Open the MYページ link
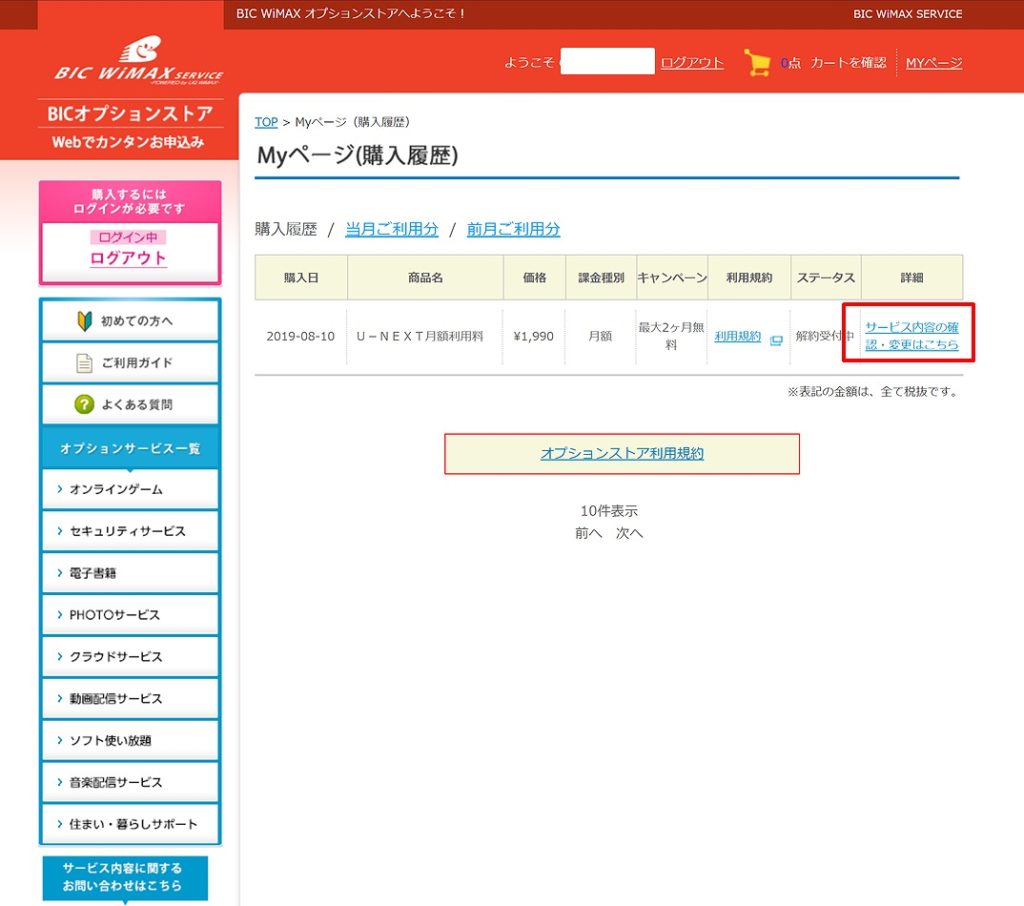This screenshot has height=906, width=1024. 934,63
